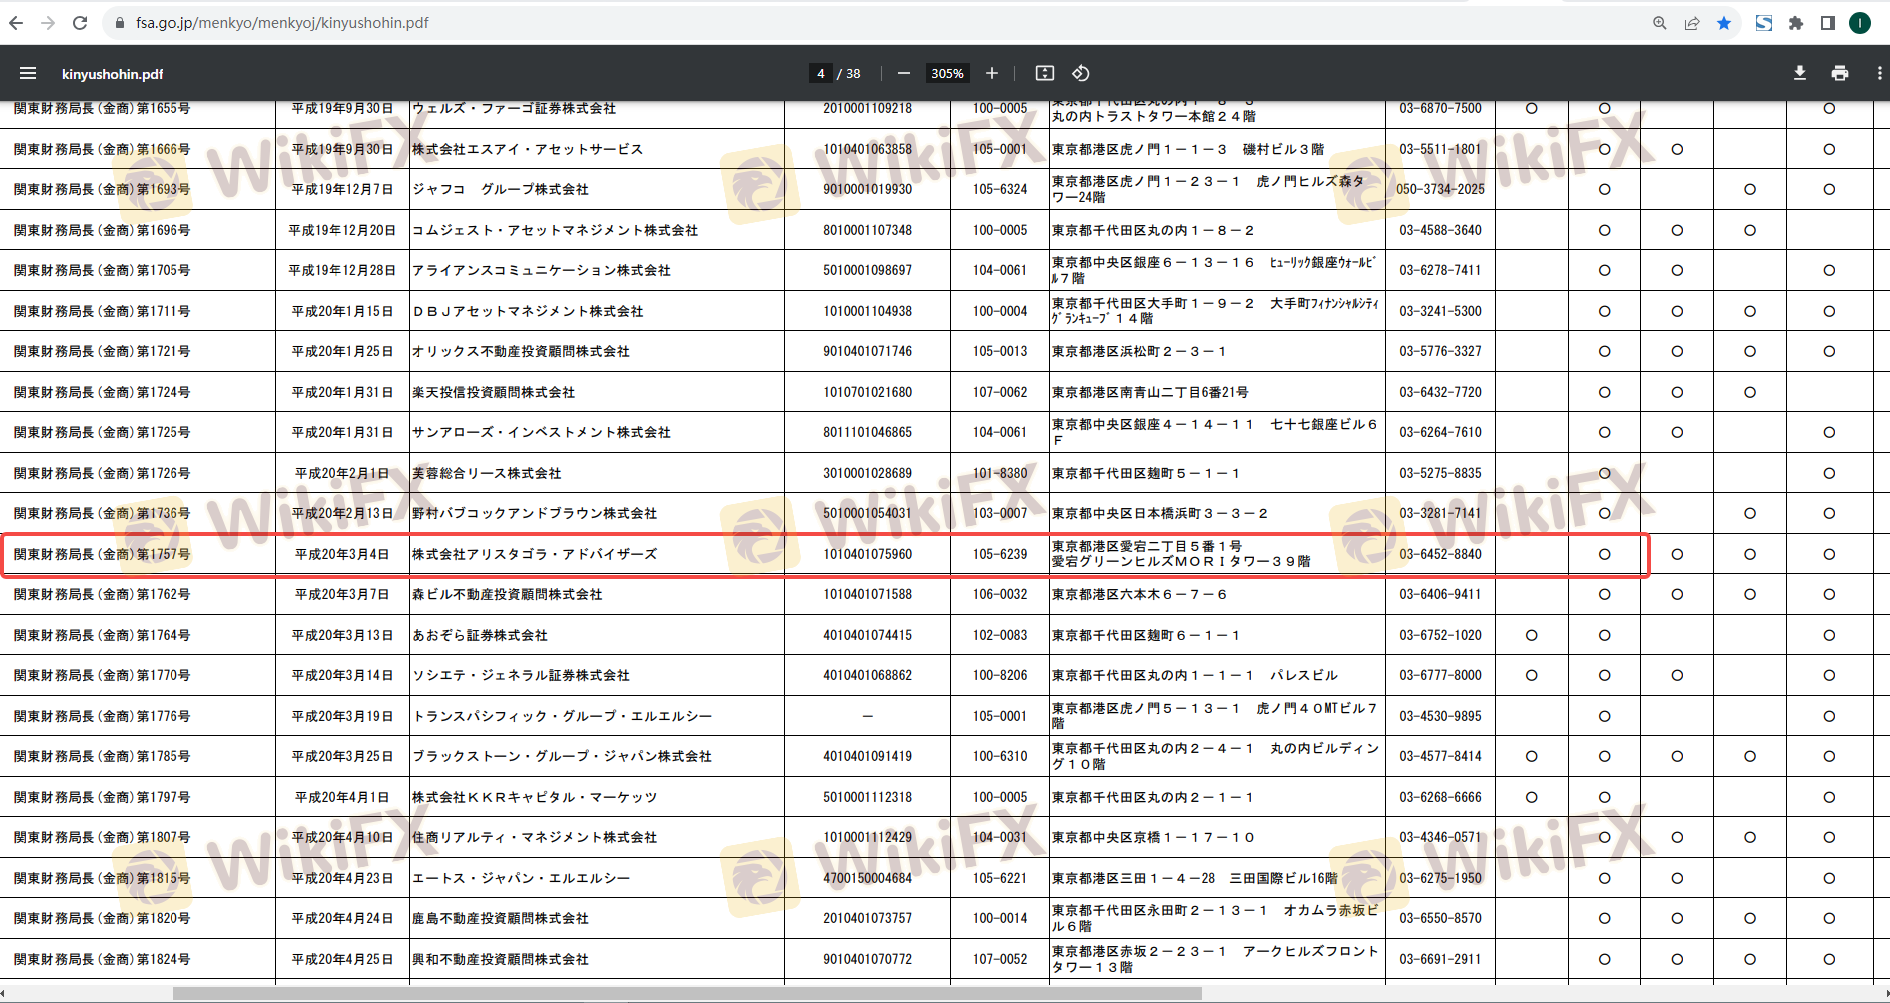Screen dimensions: 1890x1003
Task: Reload the current page
Action: tap(80, 22)
